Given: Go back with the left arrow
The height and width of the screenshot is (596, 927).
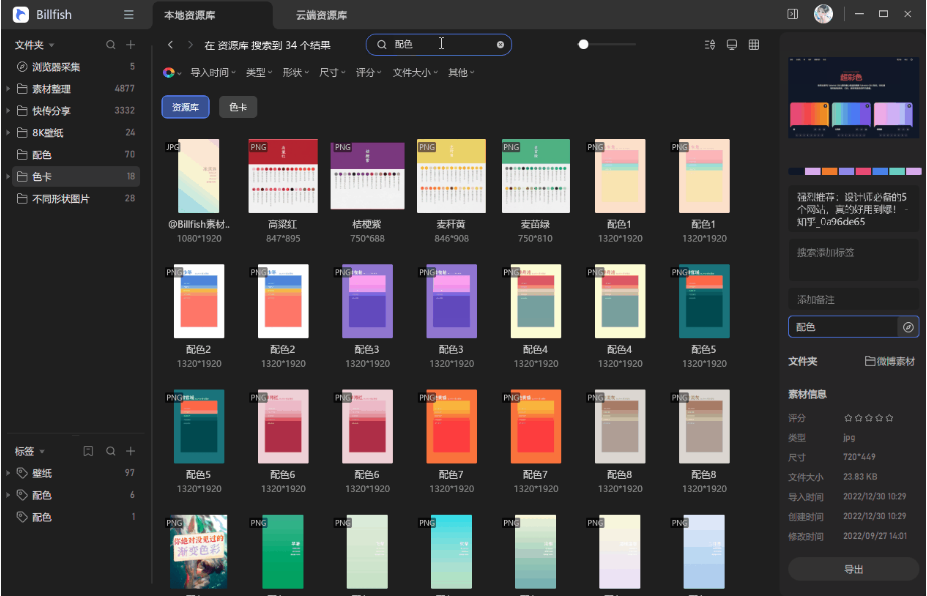Looking at the screenshot, I should [171, 45].
